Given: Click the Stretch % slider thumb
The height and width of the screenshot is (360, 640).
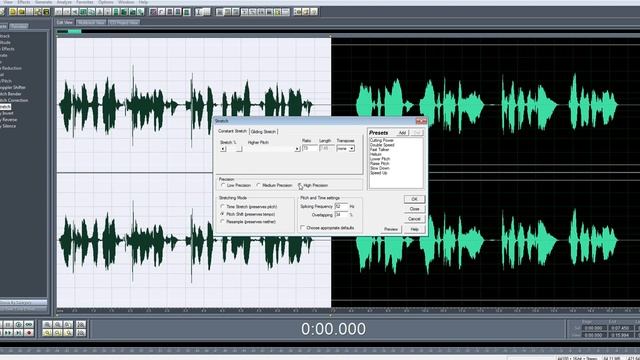Looking at the screenshot, I should (239, 149).
